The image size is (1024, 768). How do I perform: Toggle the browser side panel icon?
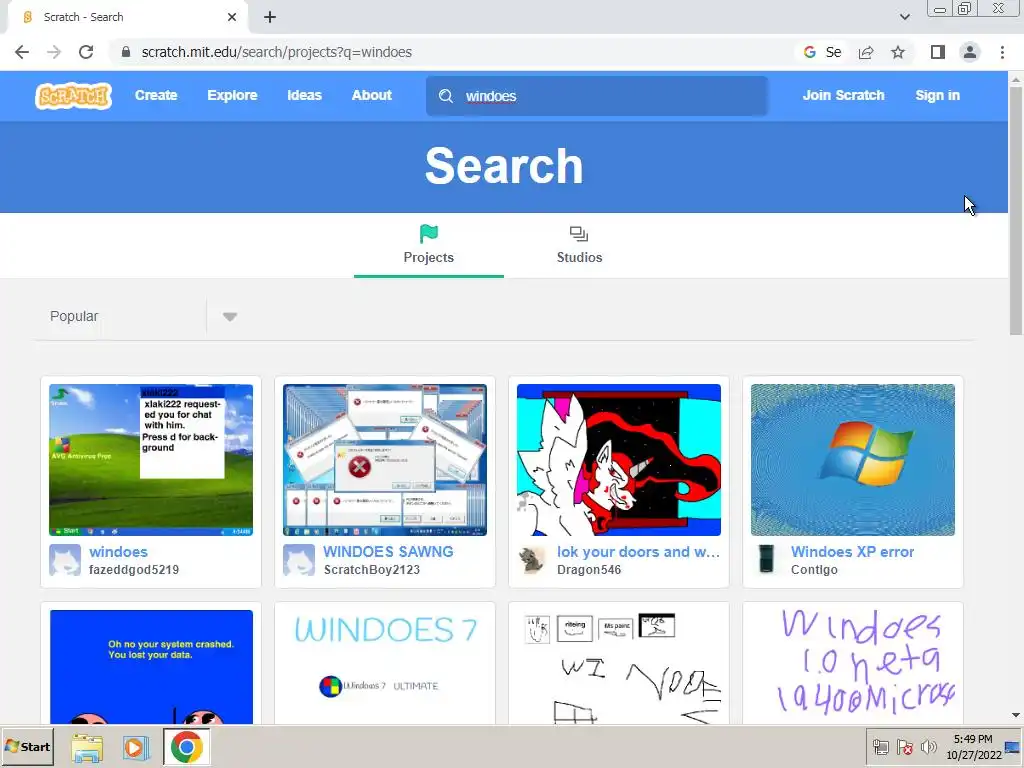coord(938,52)
